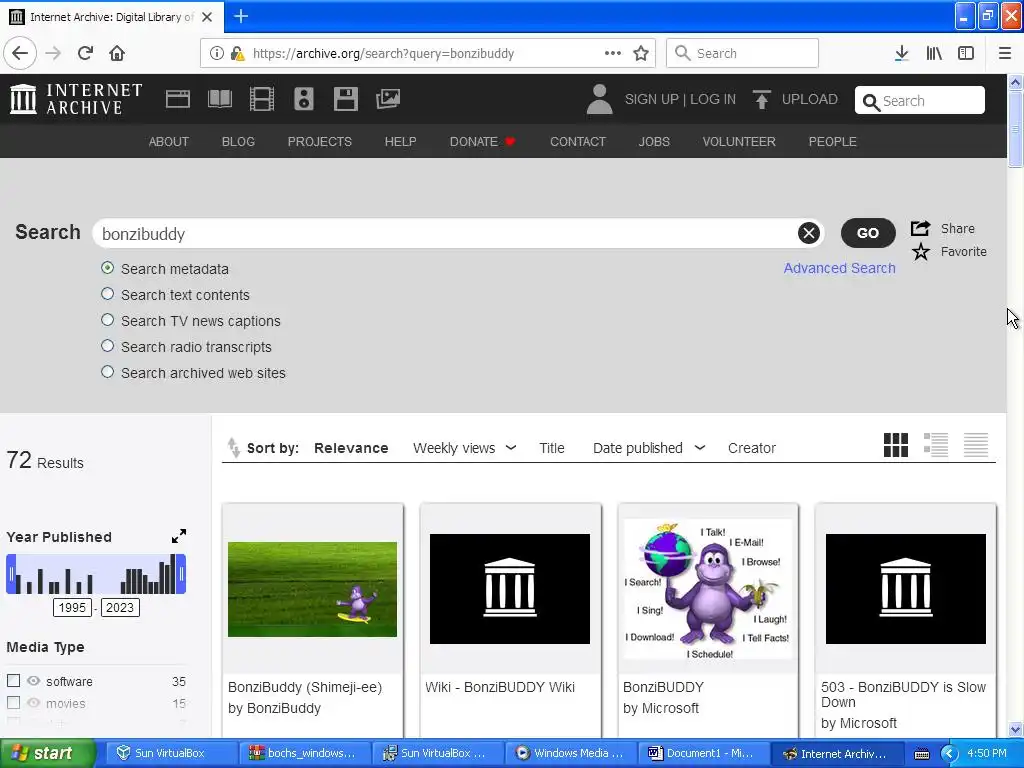Viewport: 1024px width, 768px height.
Task: Check the software media type checkbox
Action: point(13,680)
